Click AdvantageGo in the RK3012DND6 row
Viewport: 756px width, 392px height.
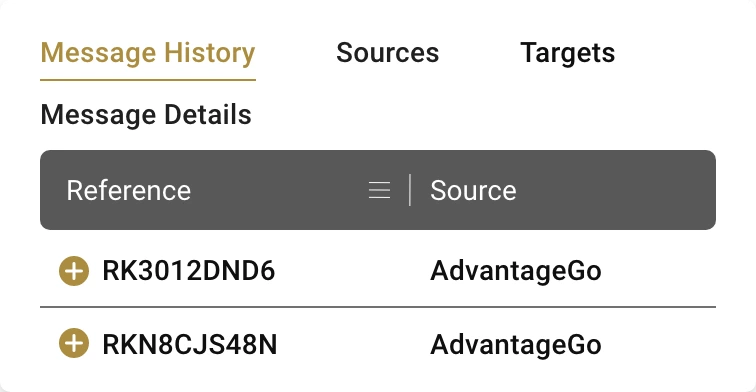coord(515,271)
